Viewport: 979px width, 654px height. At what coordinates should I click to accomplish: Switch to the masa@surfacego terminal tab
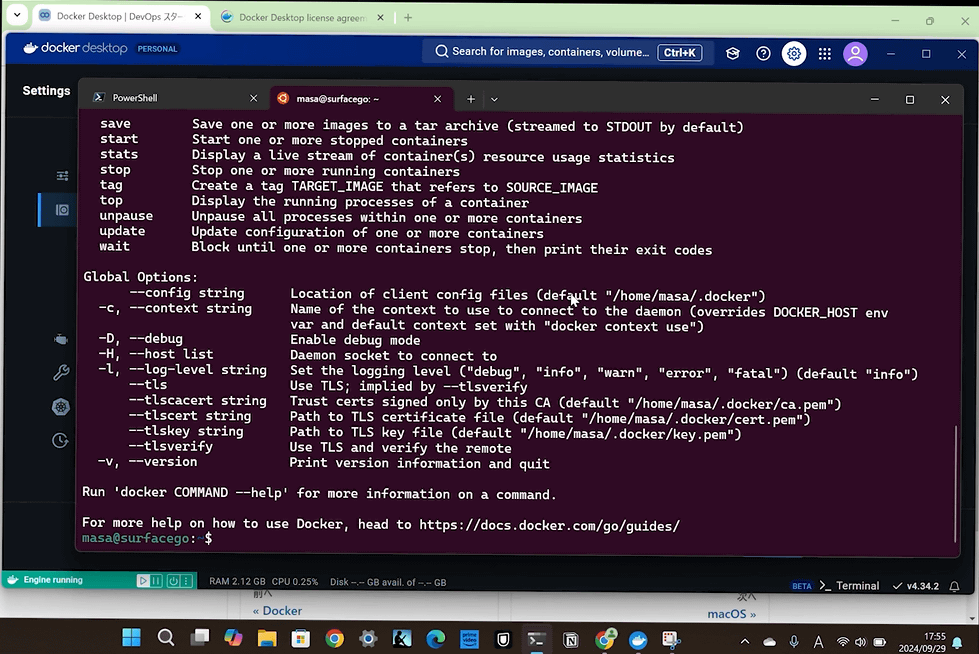361,99
